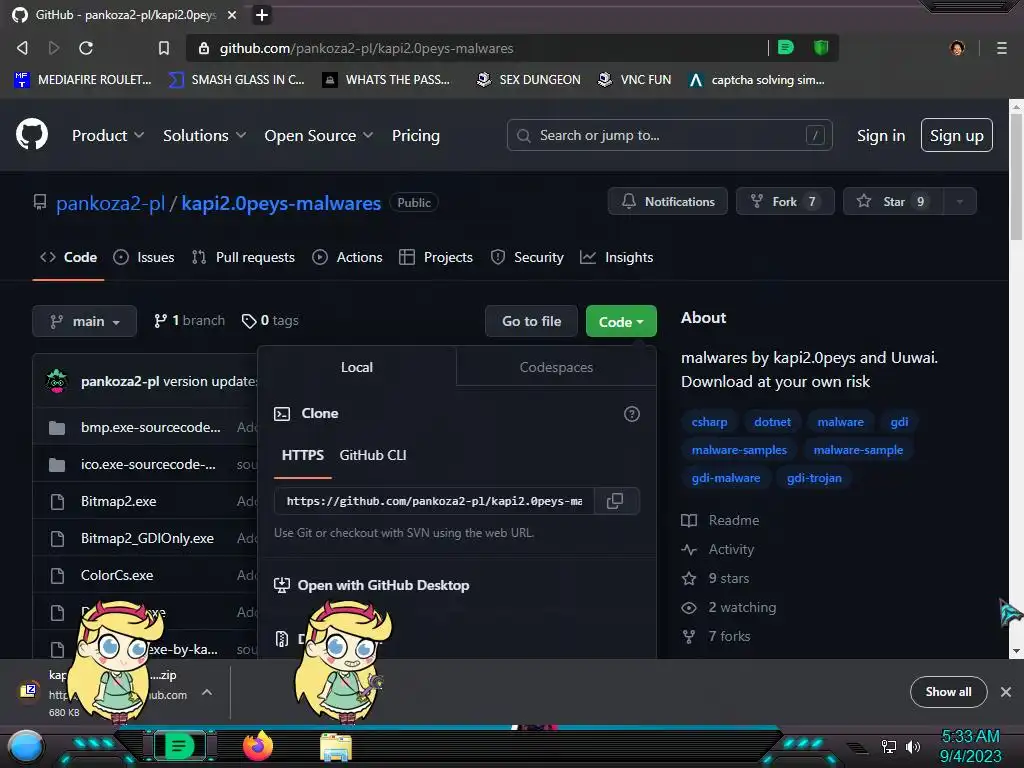Viewport: 1024px width, 768px height.
Task: Open the Insights tab
Action: tap(616, 257)
